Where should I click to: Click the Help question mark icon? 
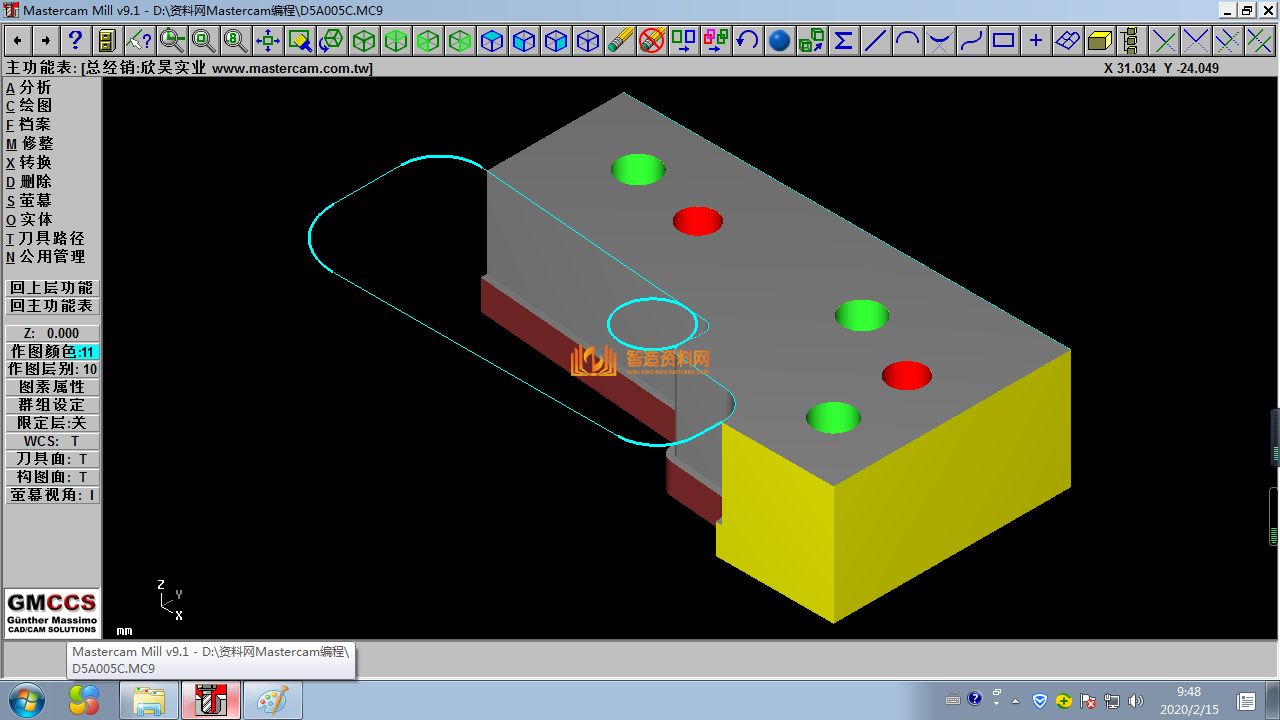[75, 41]
